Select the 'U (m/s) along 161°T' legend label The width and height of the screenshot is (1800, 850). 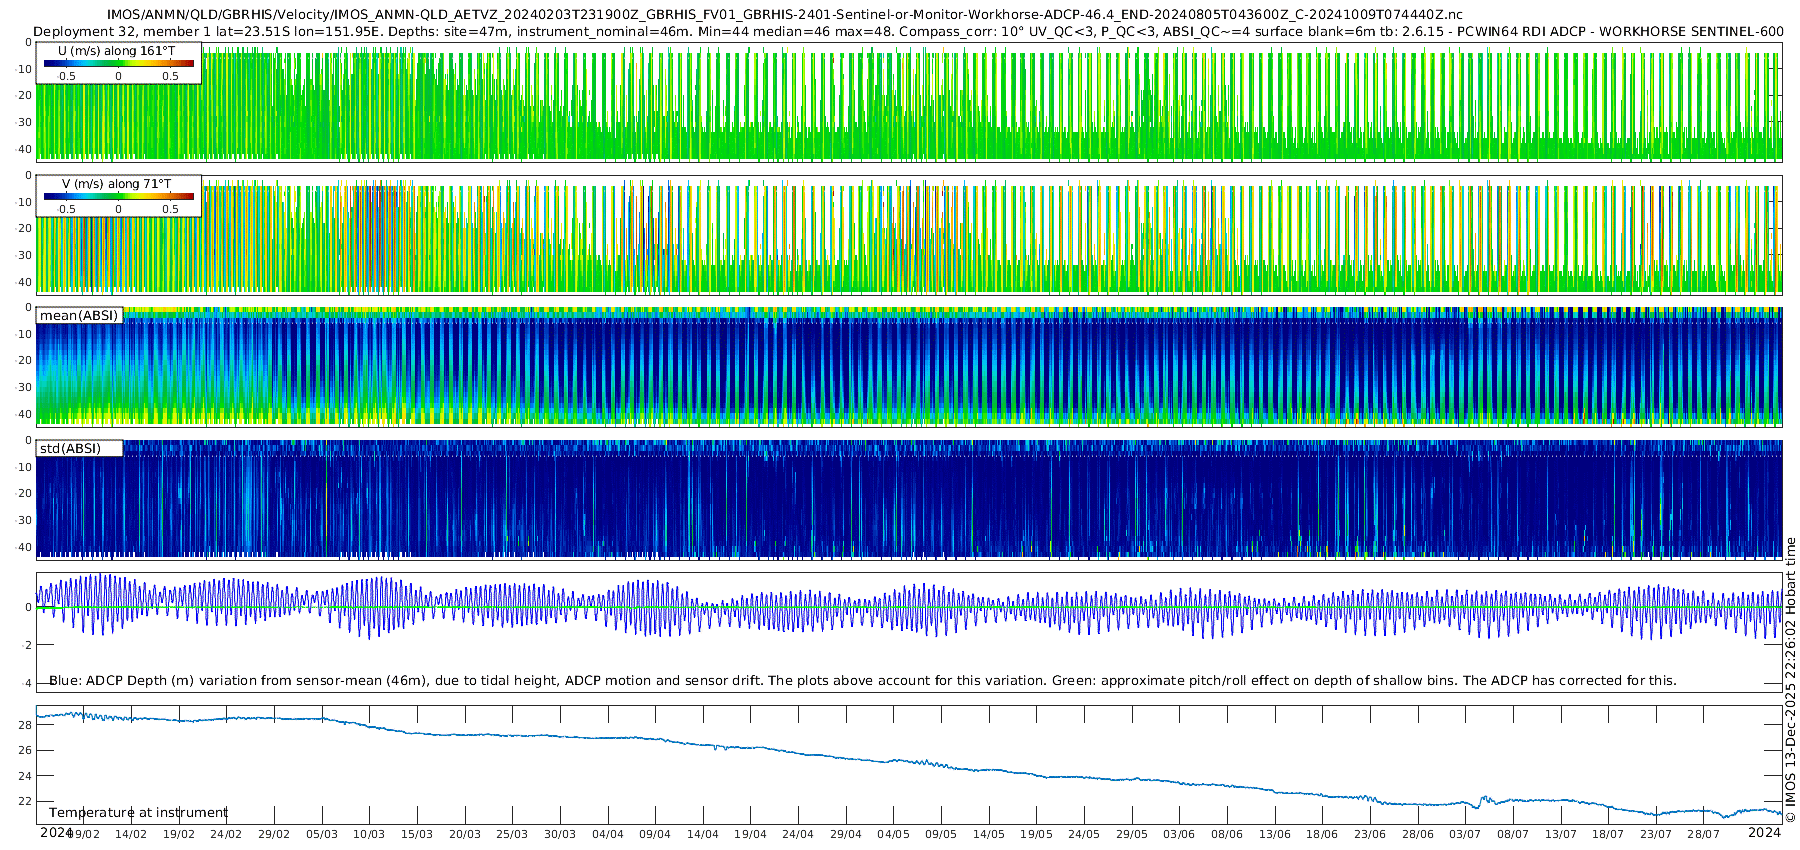tap(117, 51)
